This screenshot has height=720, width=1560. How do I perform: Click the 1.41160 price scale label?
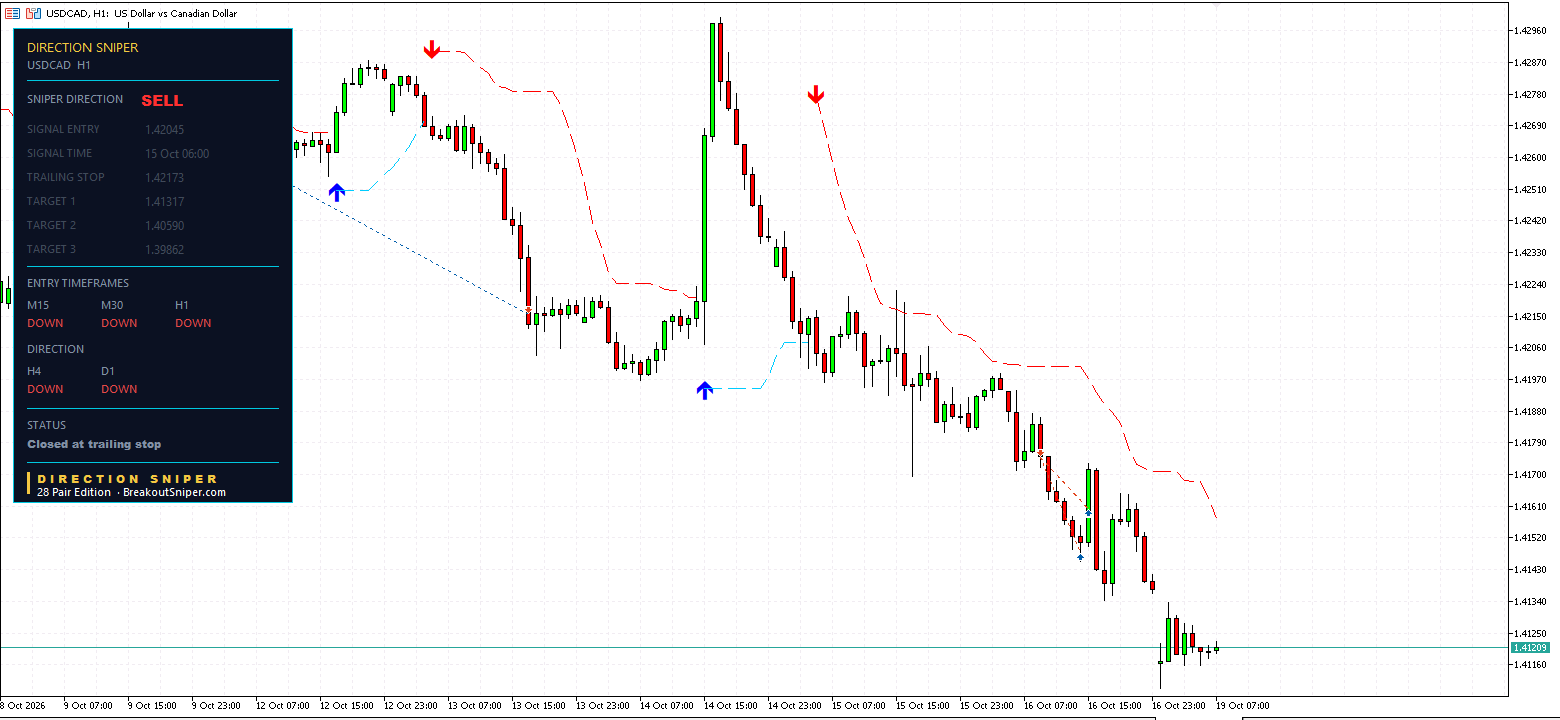[1530, 665]
